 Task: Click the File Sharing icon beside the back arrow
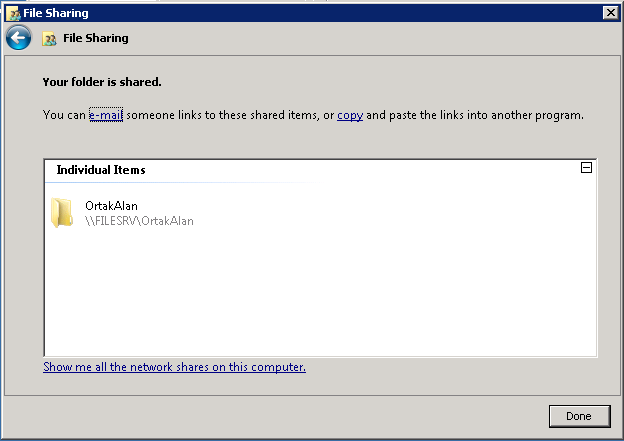49,39
